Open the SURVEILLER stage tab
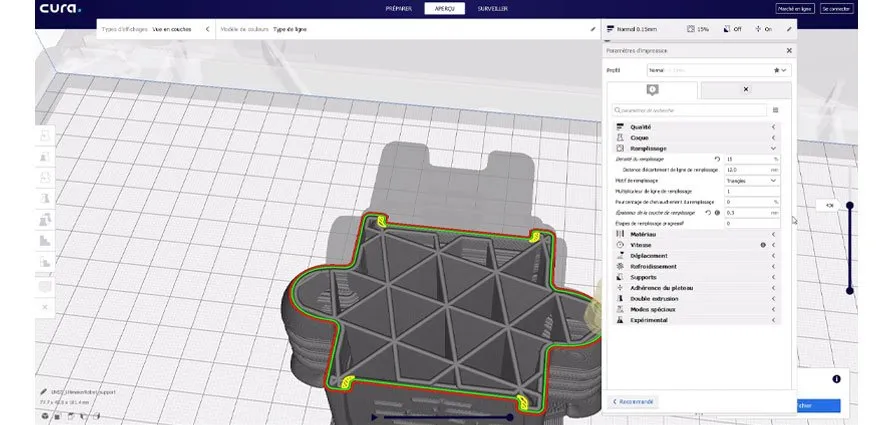Screen dimensions: 893x425 point(493,9)
